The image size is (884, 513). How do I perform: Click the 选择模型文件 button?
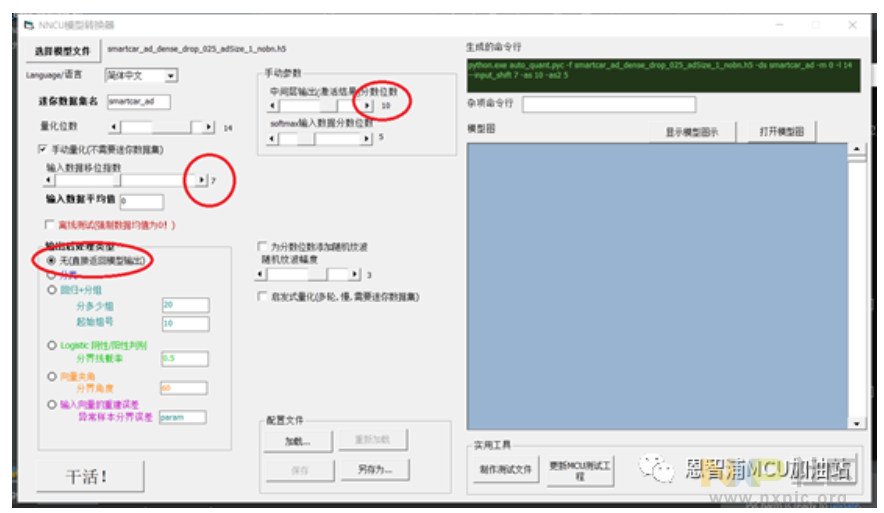click(62, 50)
